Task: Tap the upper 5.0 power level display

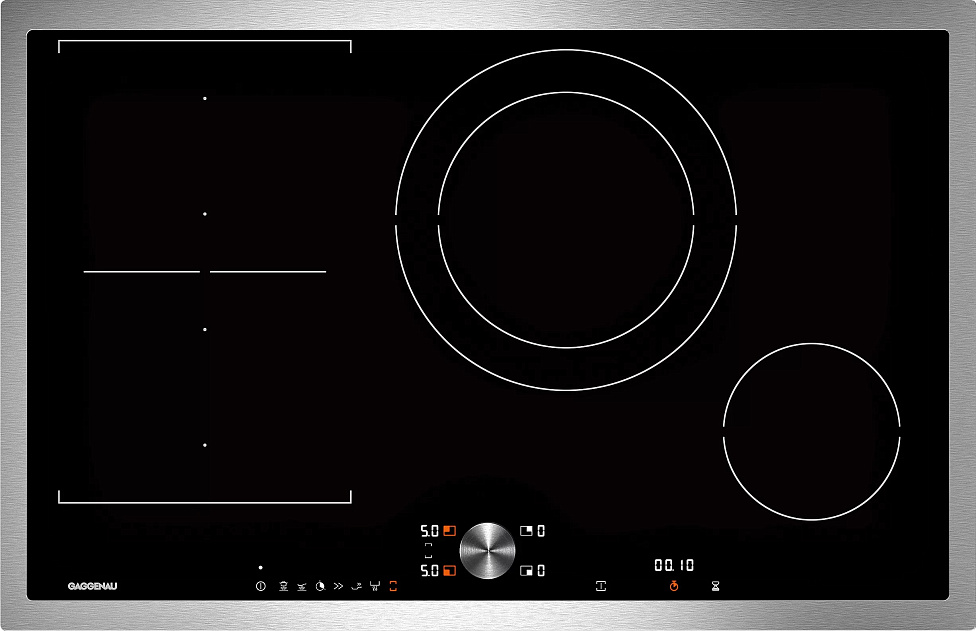Action: coord(429,531)
